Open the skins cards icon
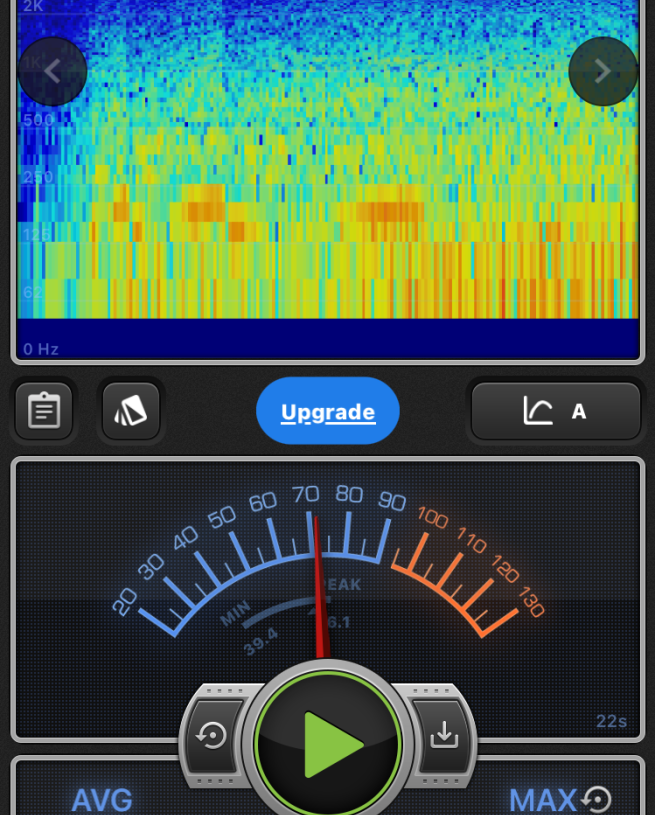Image resolution: width=655 pixels, height=815 pixels. [x=130, y=411]
